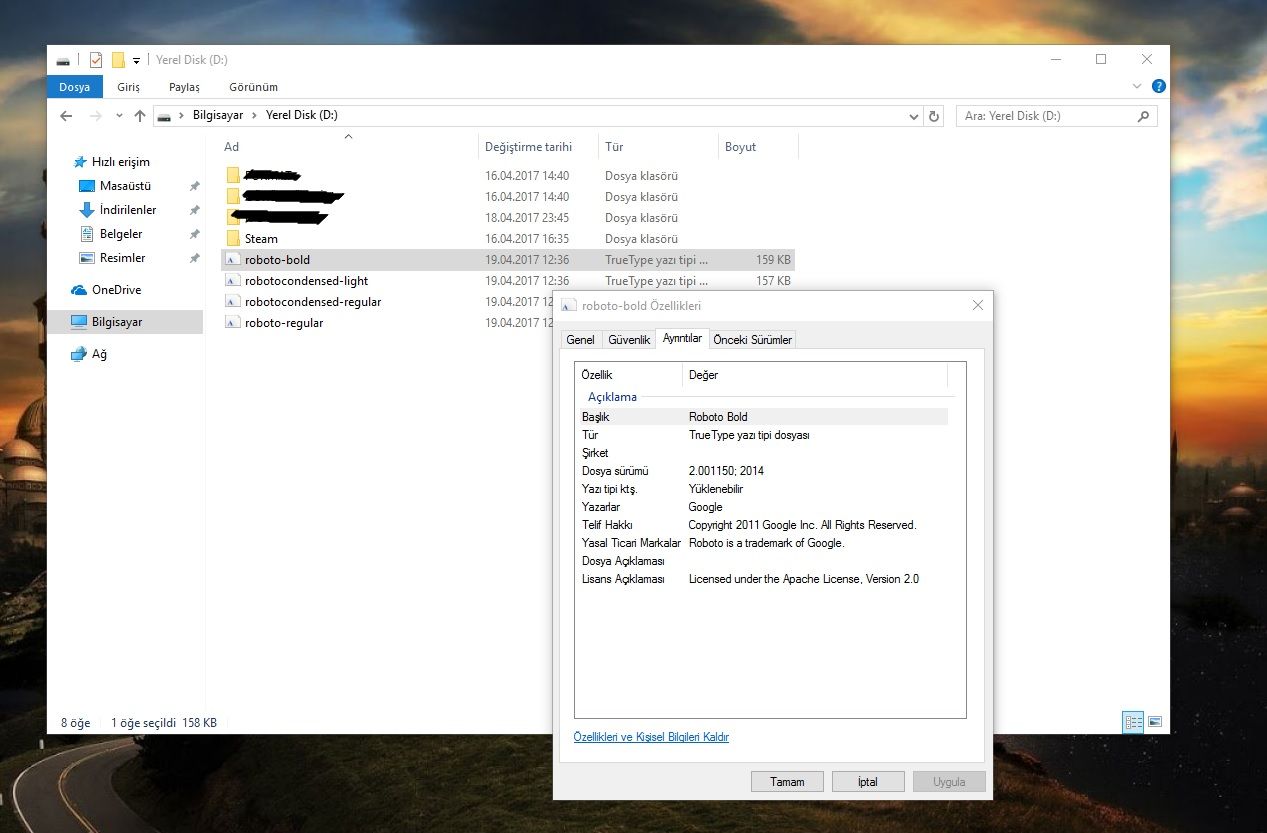Click the Steam folder icon
Image resolution: width=1267 pixels, height=833 pixels.
(233, 239)
